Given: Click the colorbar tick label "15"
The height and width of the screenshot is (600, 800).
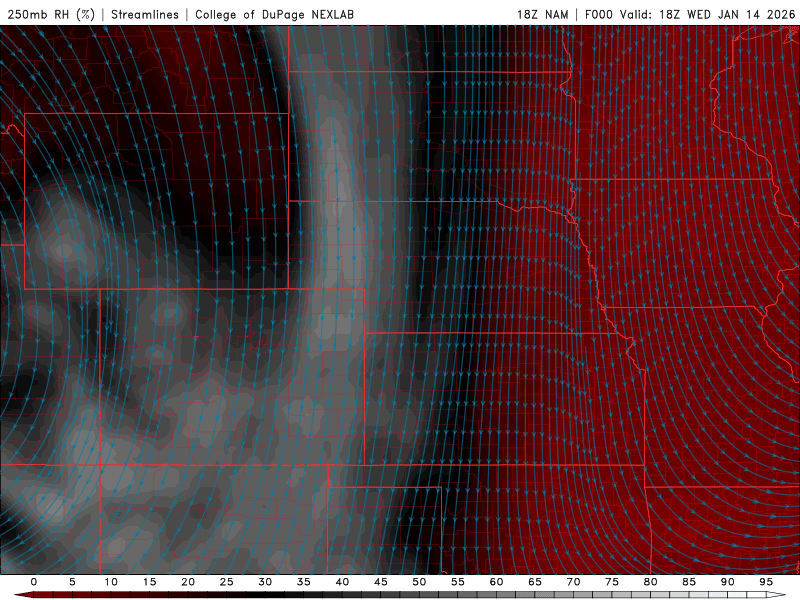Looking at the screenshot, I should click(149, 582).
